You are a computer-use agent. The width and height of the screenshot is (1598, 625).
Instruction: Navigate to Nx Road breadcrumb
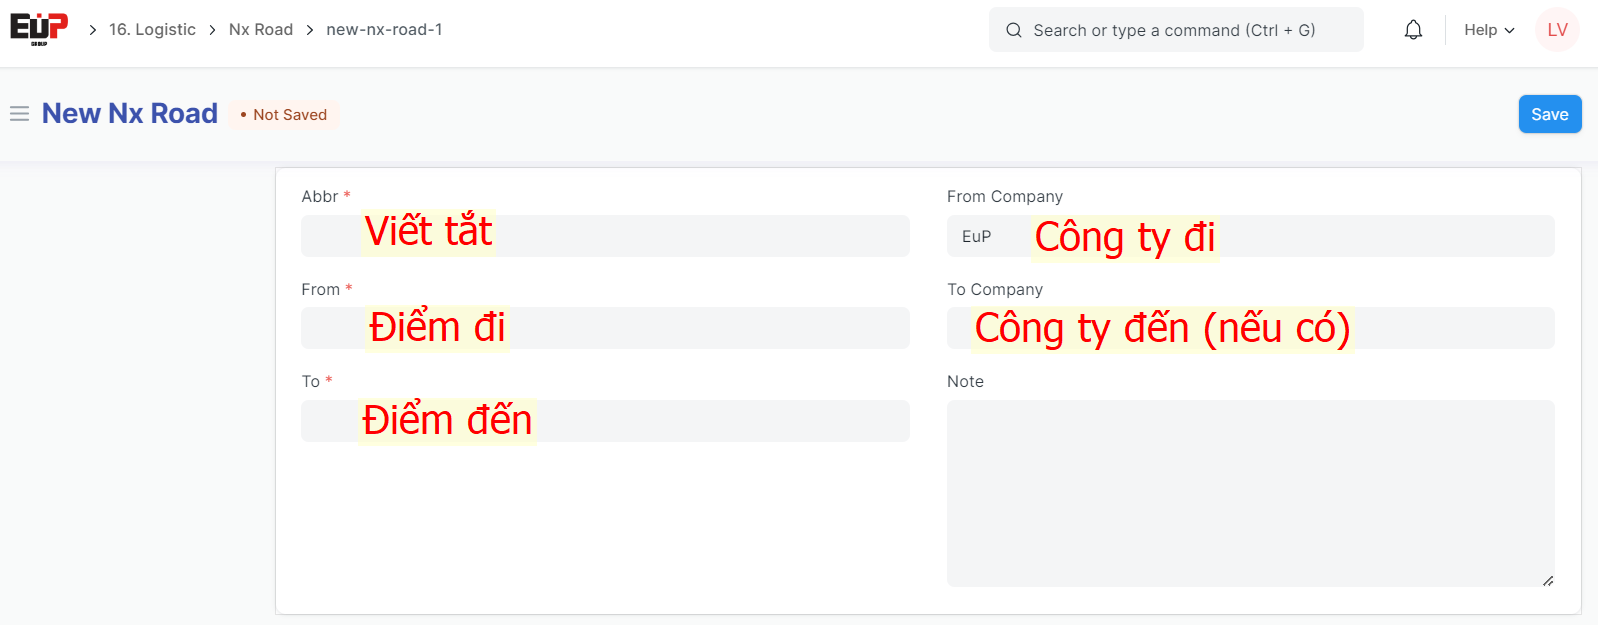[261, 30]
